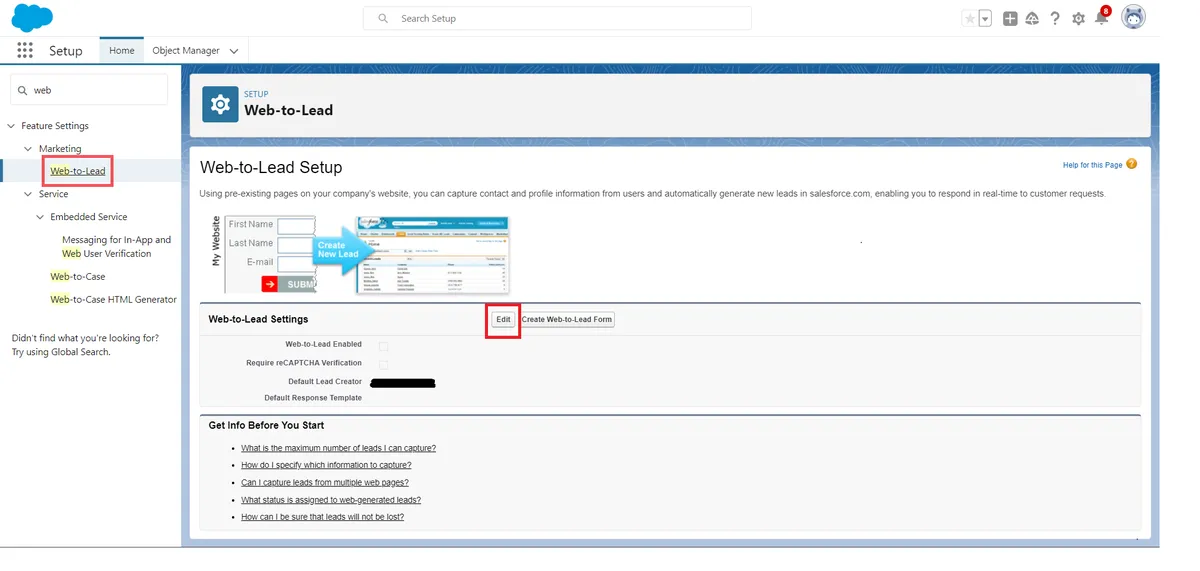1200x571 pixels.
Task: Switch to the Home tab
Action: tap(121, 51)
